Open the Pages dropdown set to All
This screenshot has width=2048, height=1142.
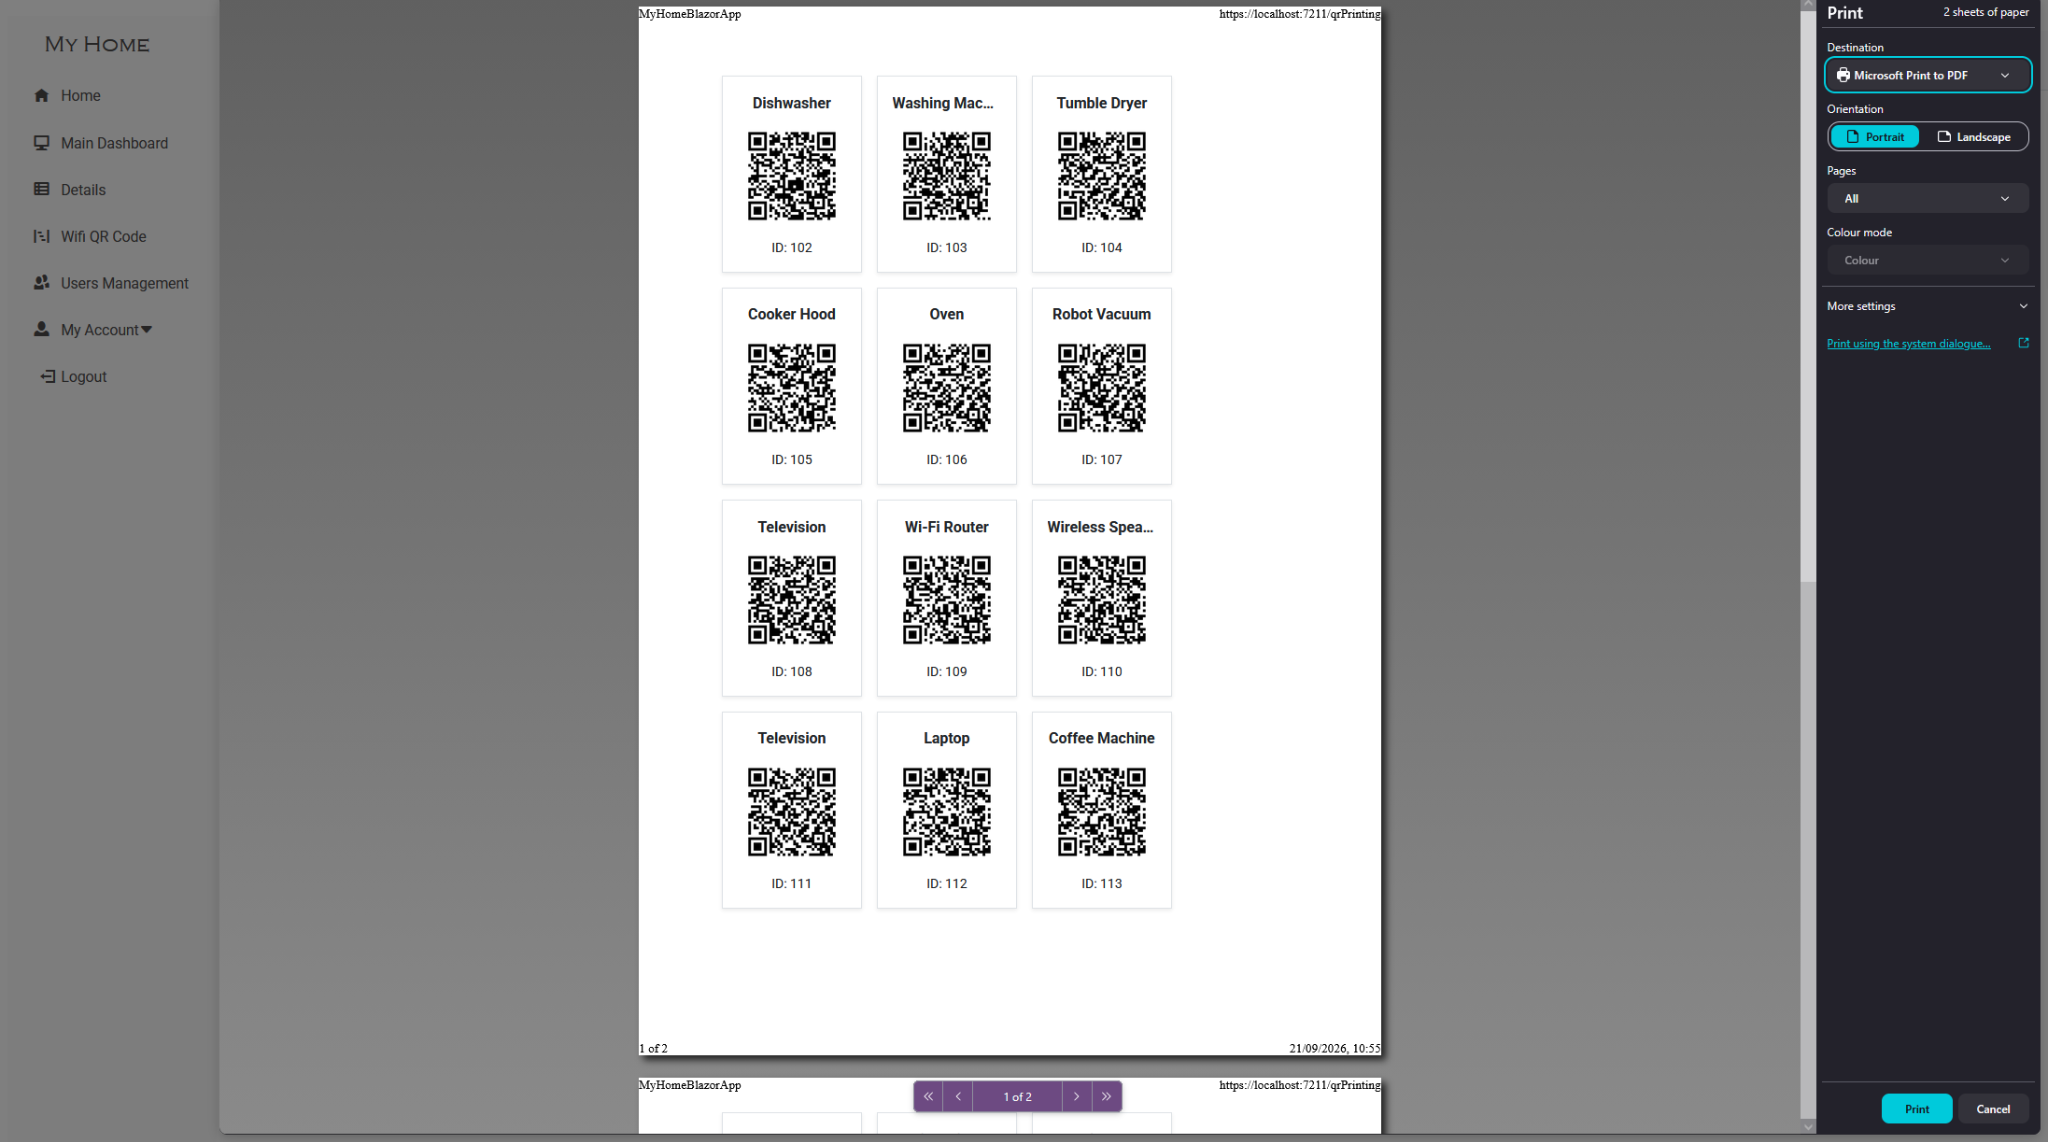[x=1927, y=198]
